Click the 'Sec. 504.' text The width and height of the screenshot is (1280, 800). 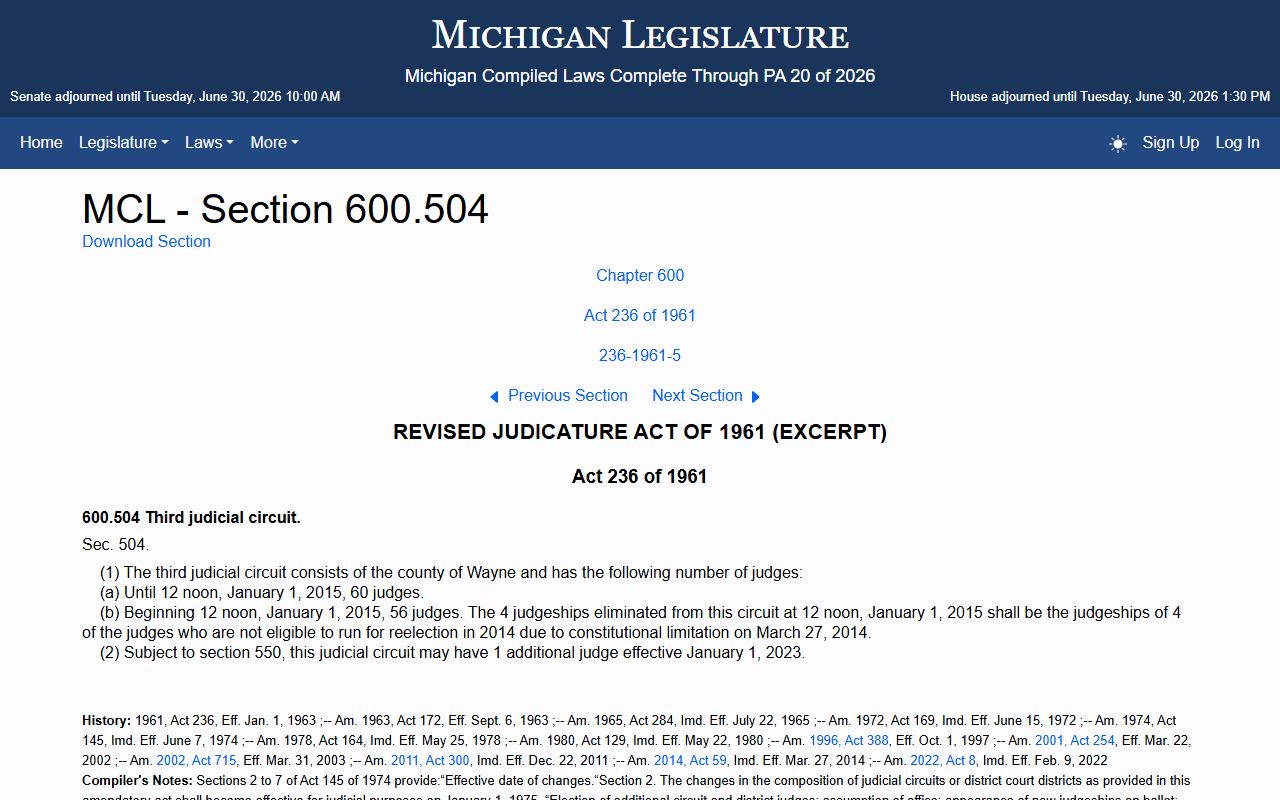(x=115, y=545)
